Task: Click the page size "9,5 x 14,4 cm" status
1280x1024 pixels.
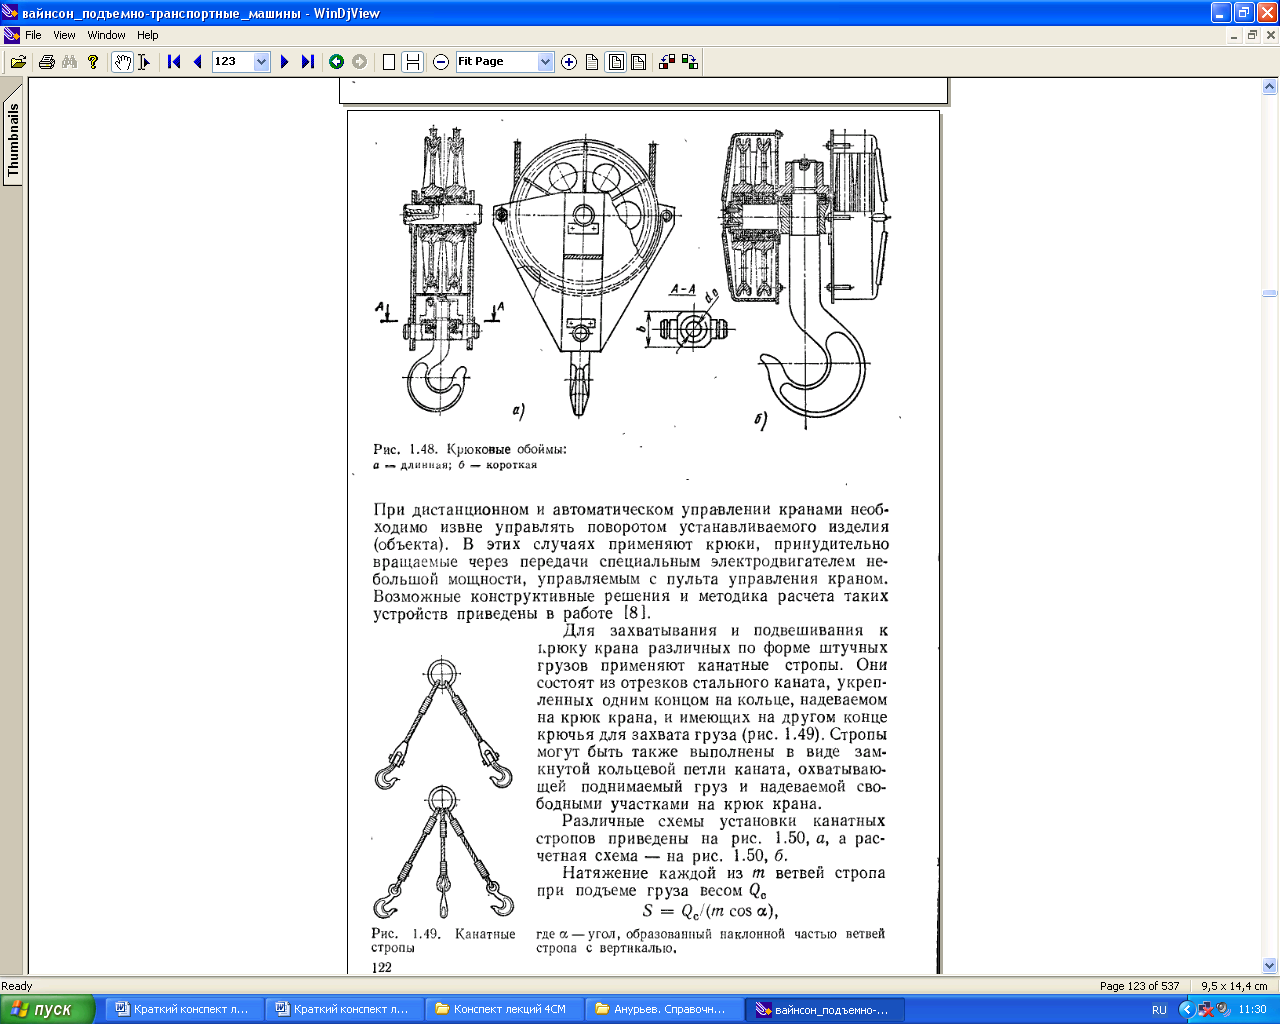Action: tap(1234, 986)
